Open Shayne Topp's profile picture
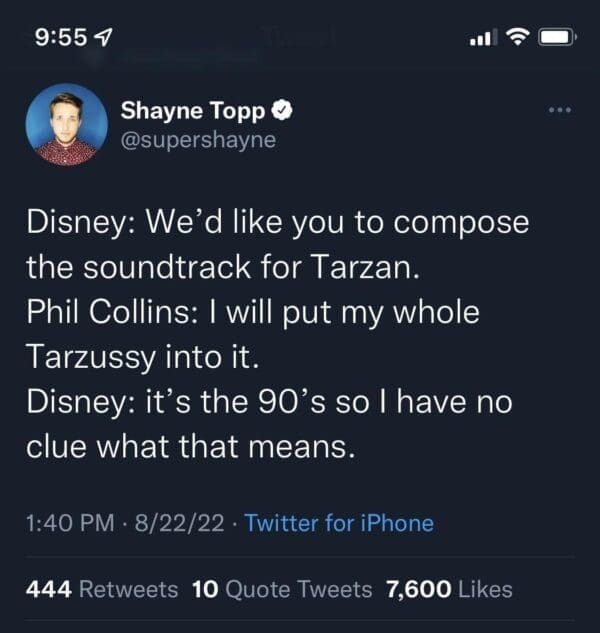Image resolution: width=600 pixels, height=633 pixels. (x=66, y=124)
